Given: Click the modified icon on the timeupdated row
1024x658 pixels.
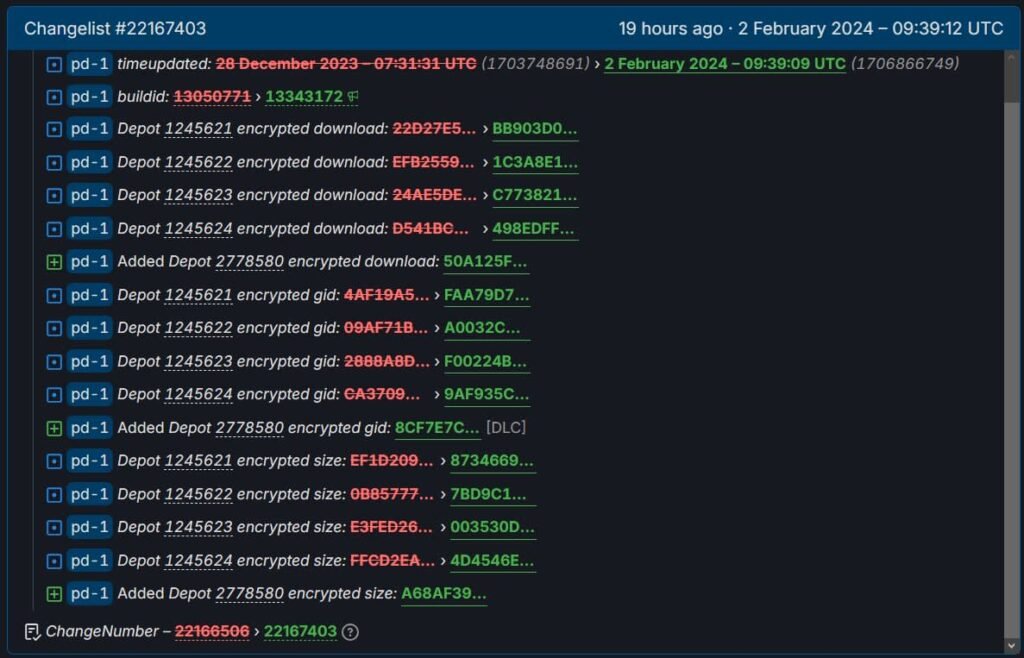Looking at the screenshot, I should click(x=54, y=64).
